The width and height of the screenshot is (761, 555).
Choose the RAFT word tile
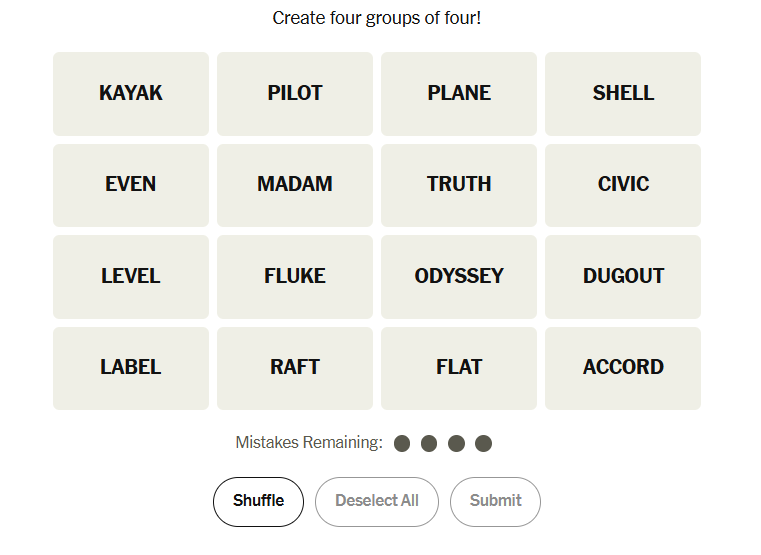click(x=295, y=368)
